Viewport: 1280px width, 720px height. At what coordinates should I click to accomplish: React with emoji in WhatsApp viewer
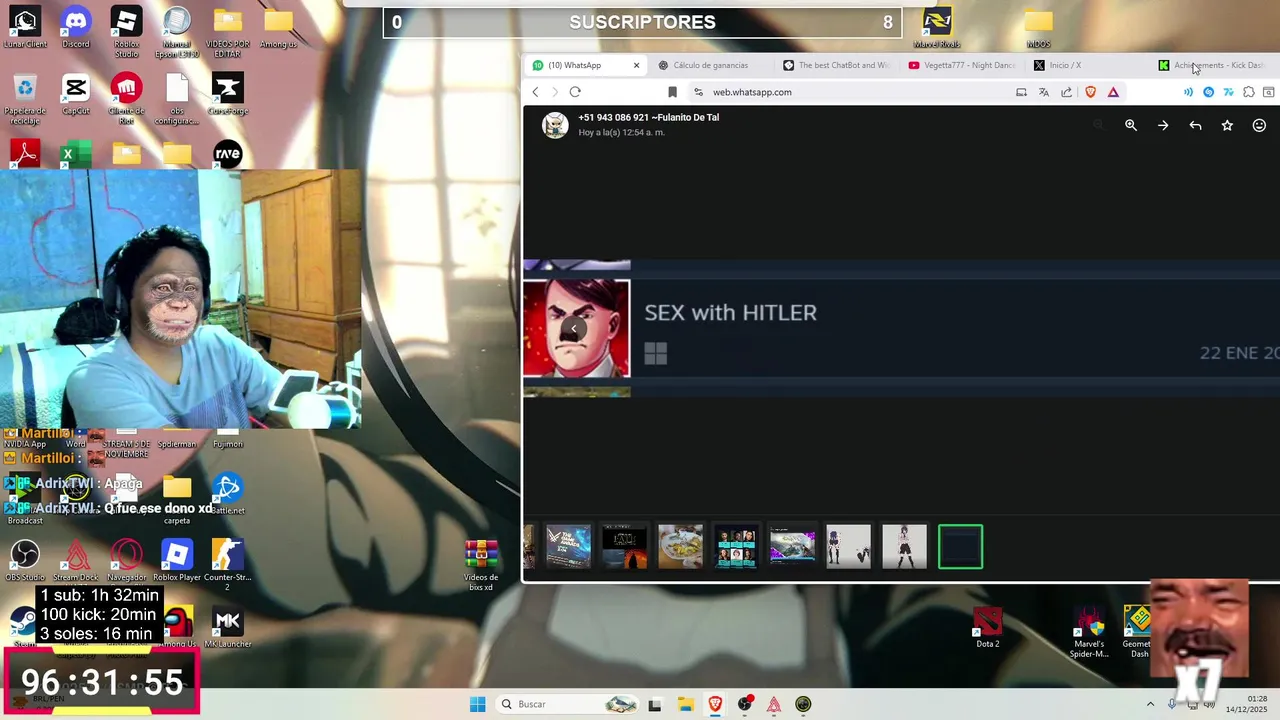1259,125
